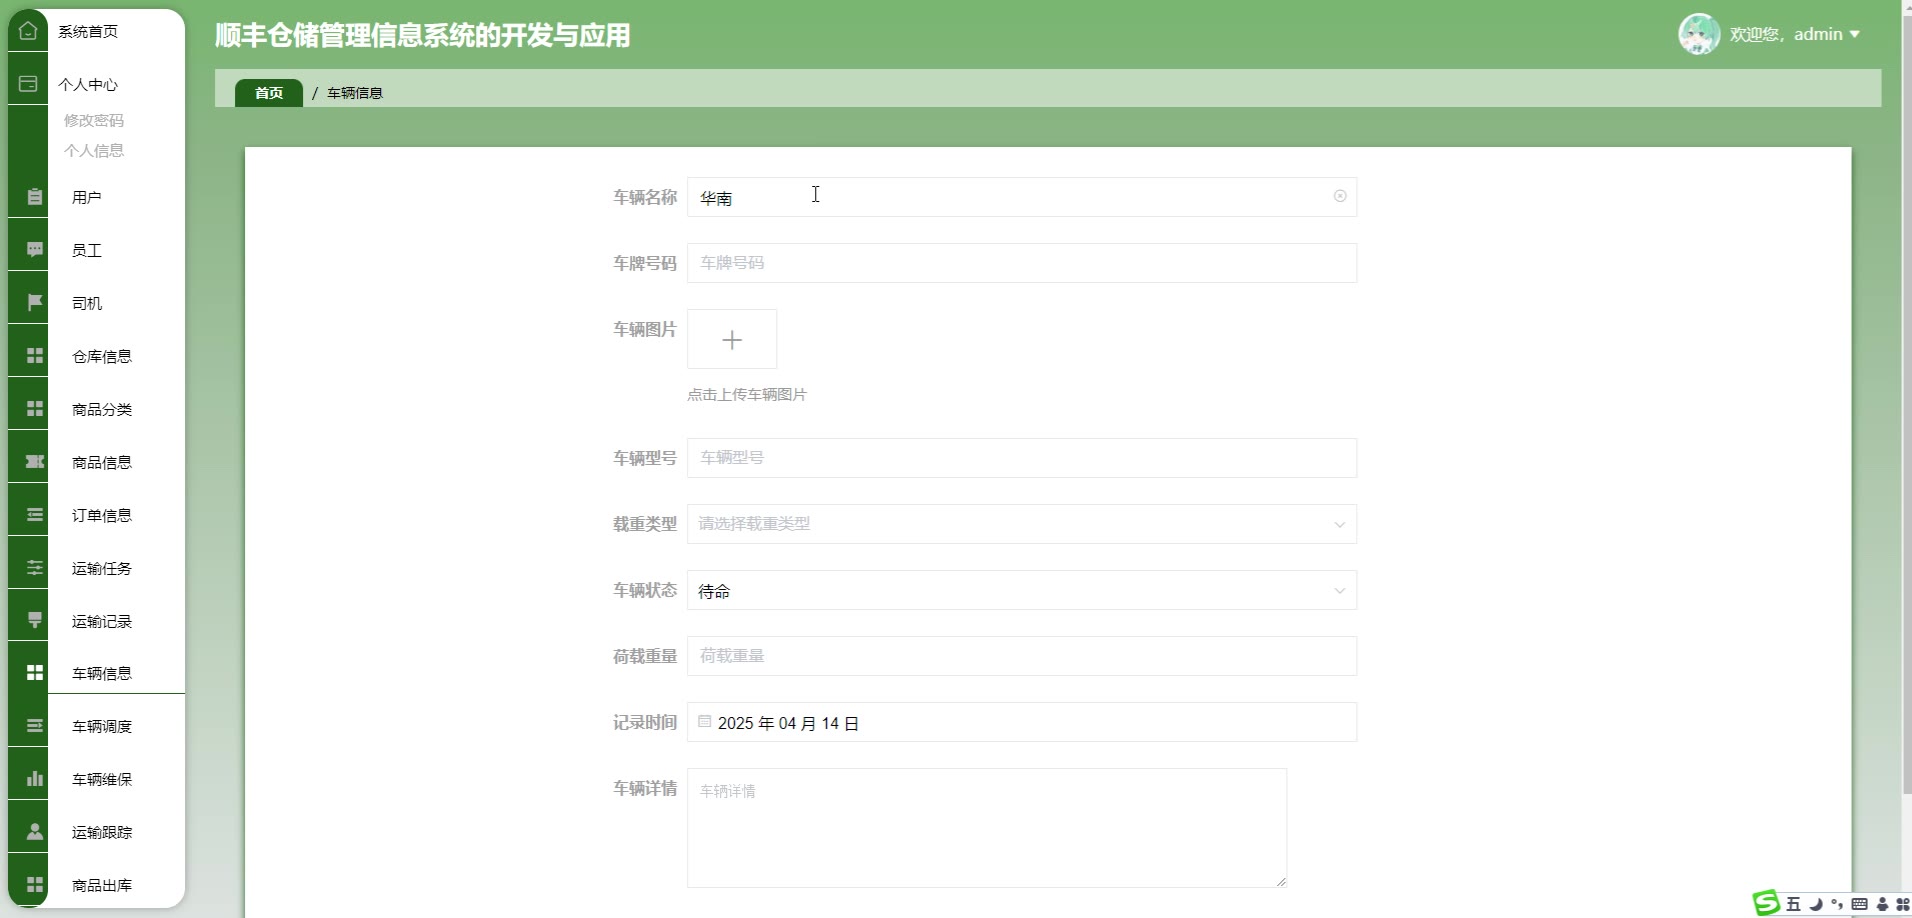This screenshot has width=1912, height=918.
Task: Click the page title 顺丰仓储管理信息系统的开发与应用
Action: coord(423,35)
